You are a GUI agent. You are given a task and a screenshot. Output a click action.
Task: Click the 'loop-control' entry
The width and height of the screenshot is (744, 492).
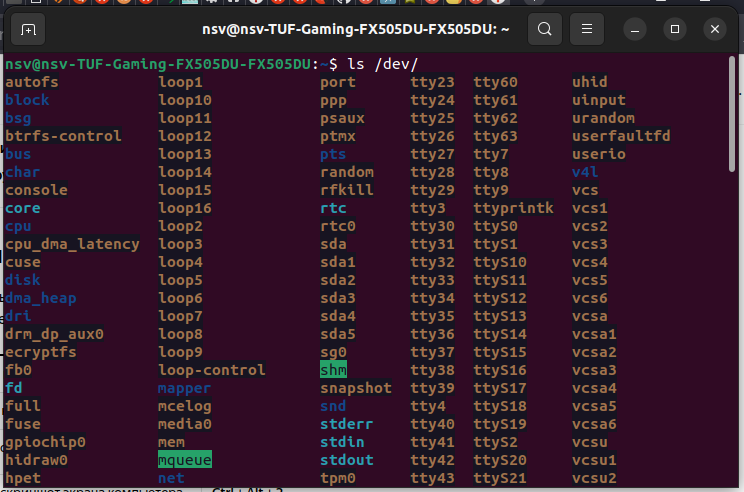pyautogui.click(x=212, y=370)
